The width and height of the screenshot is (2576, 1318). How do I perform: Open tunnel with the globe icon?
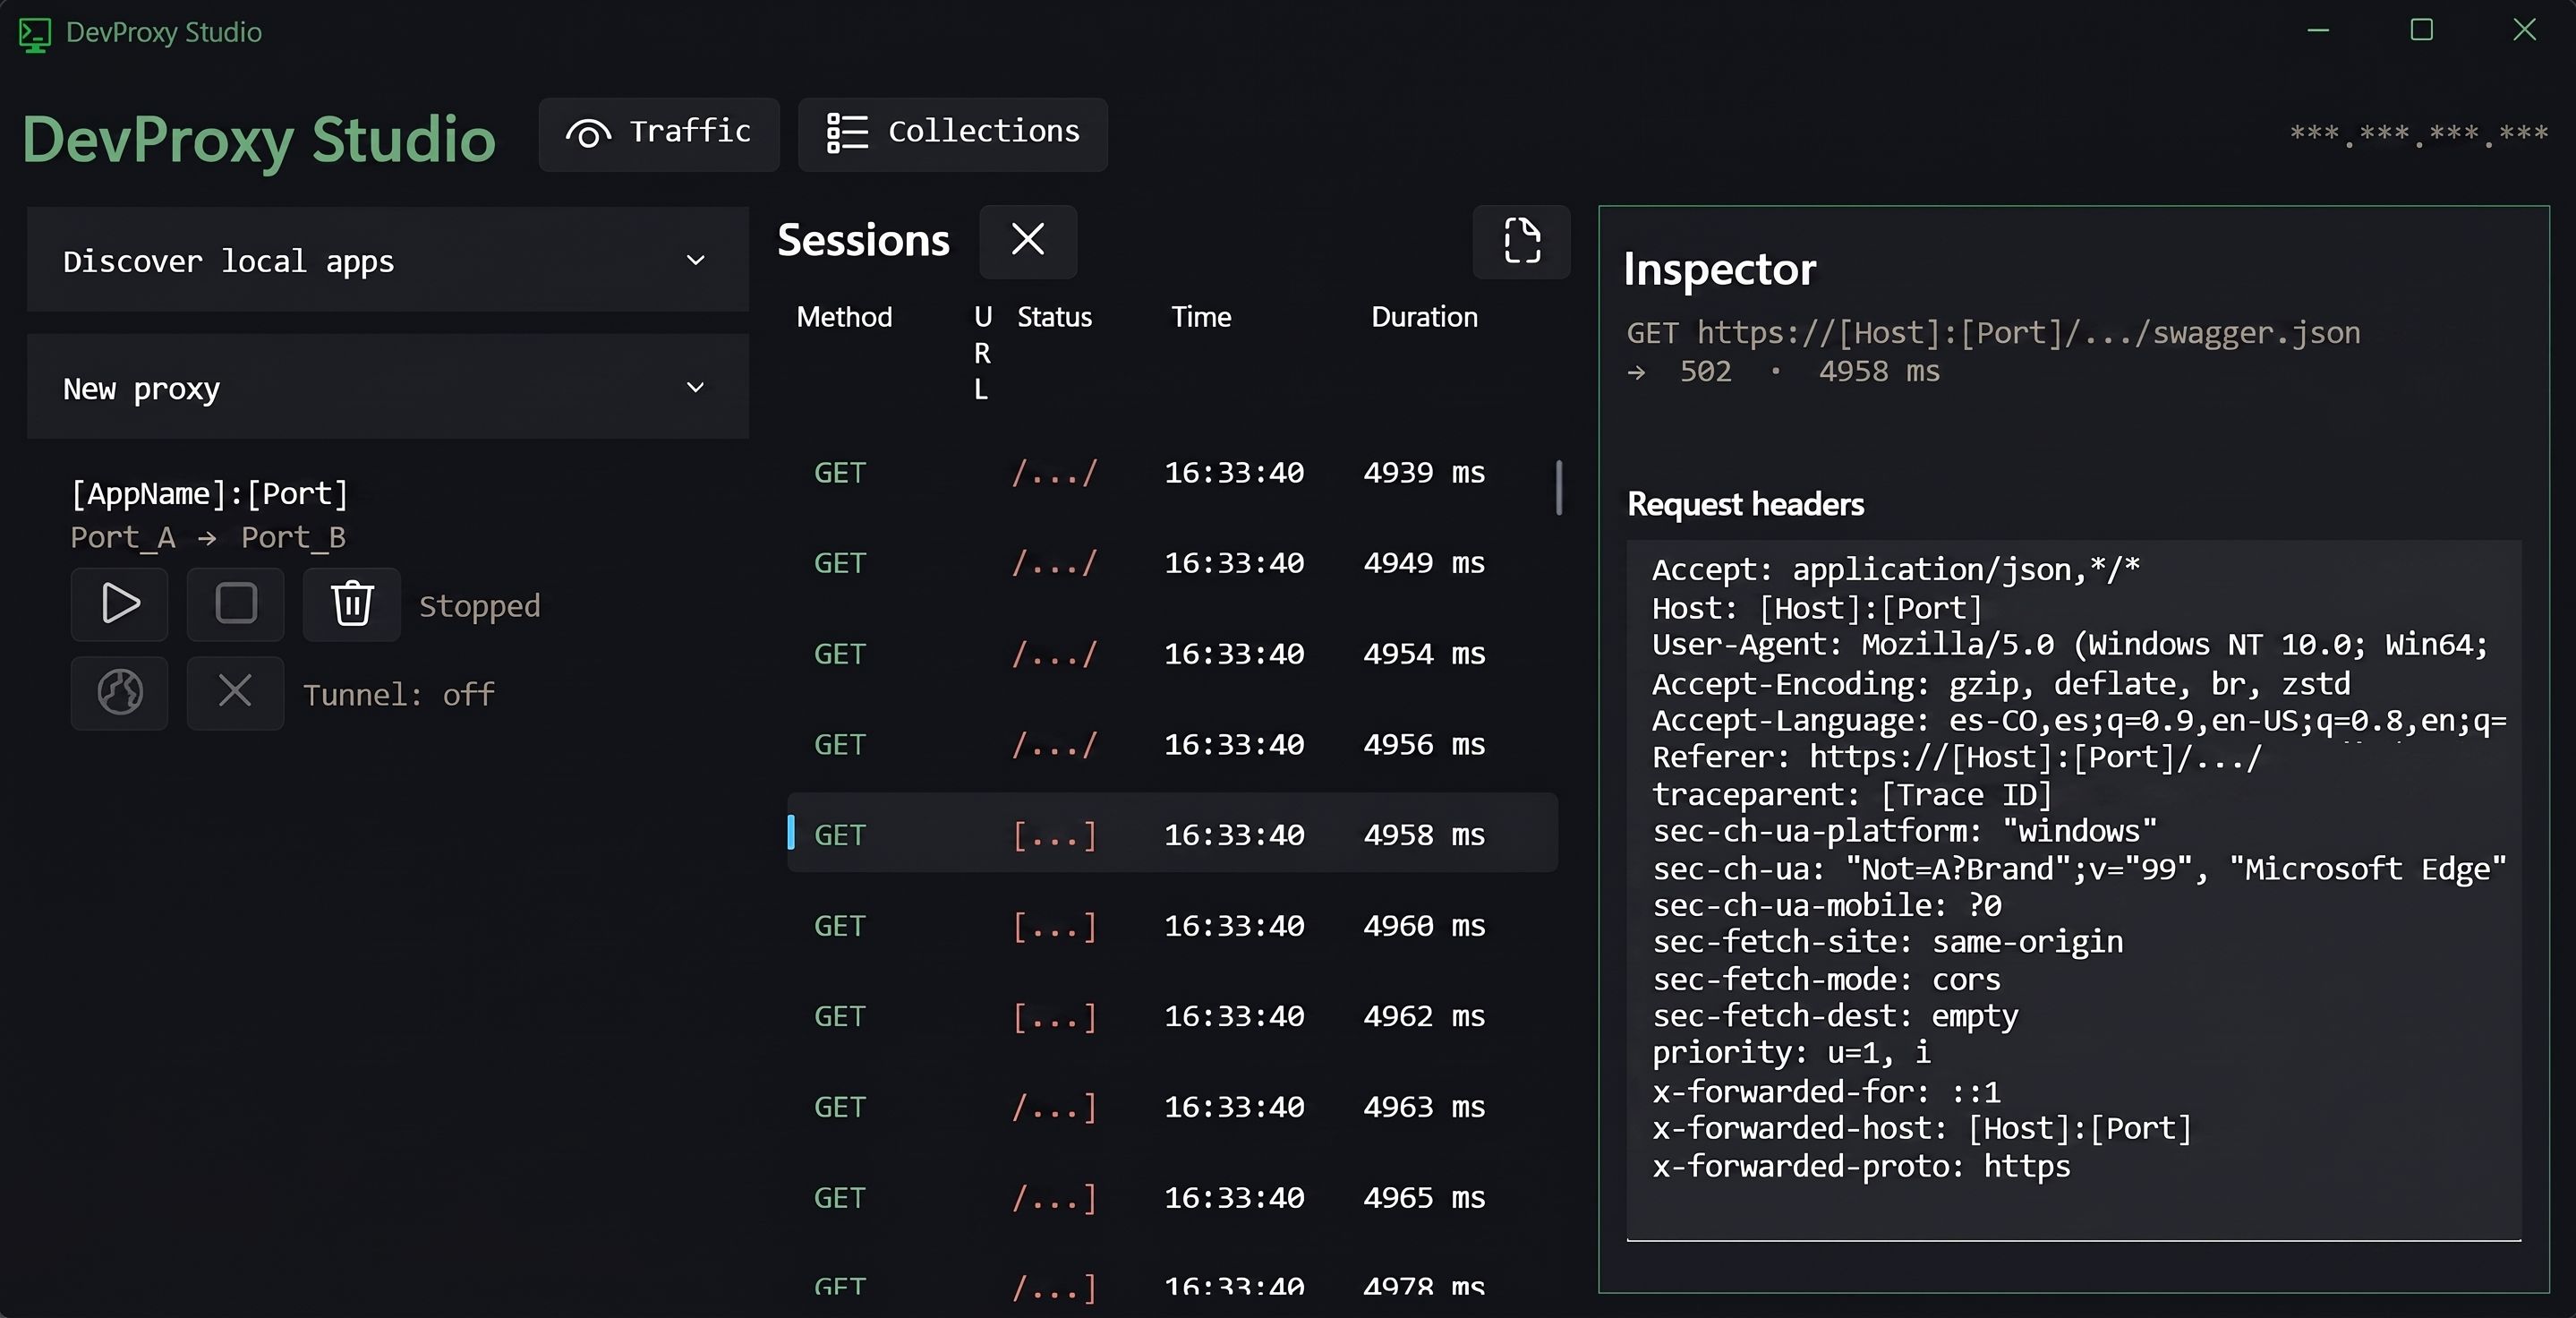(x=120, y=692)
